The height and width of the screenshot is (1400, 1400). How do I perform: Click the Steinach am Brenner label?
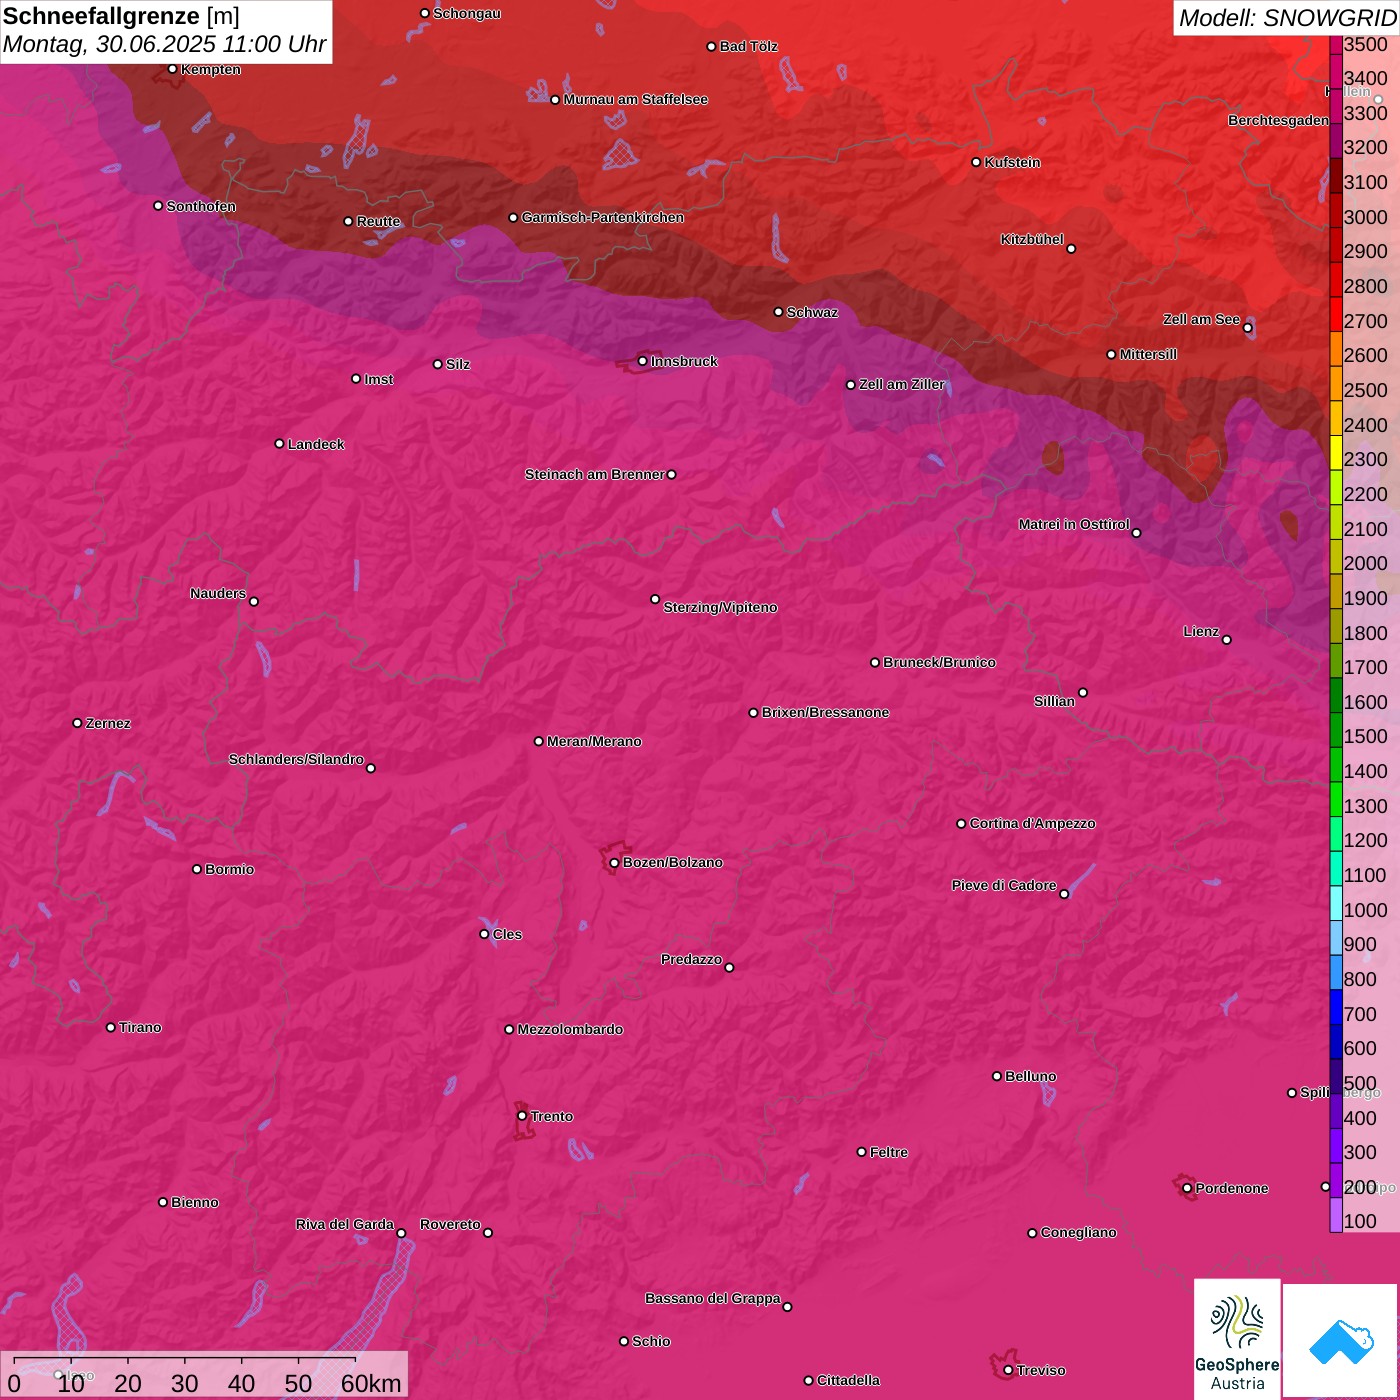[595, 474]
